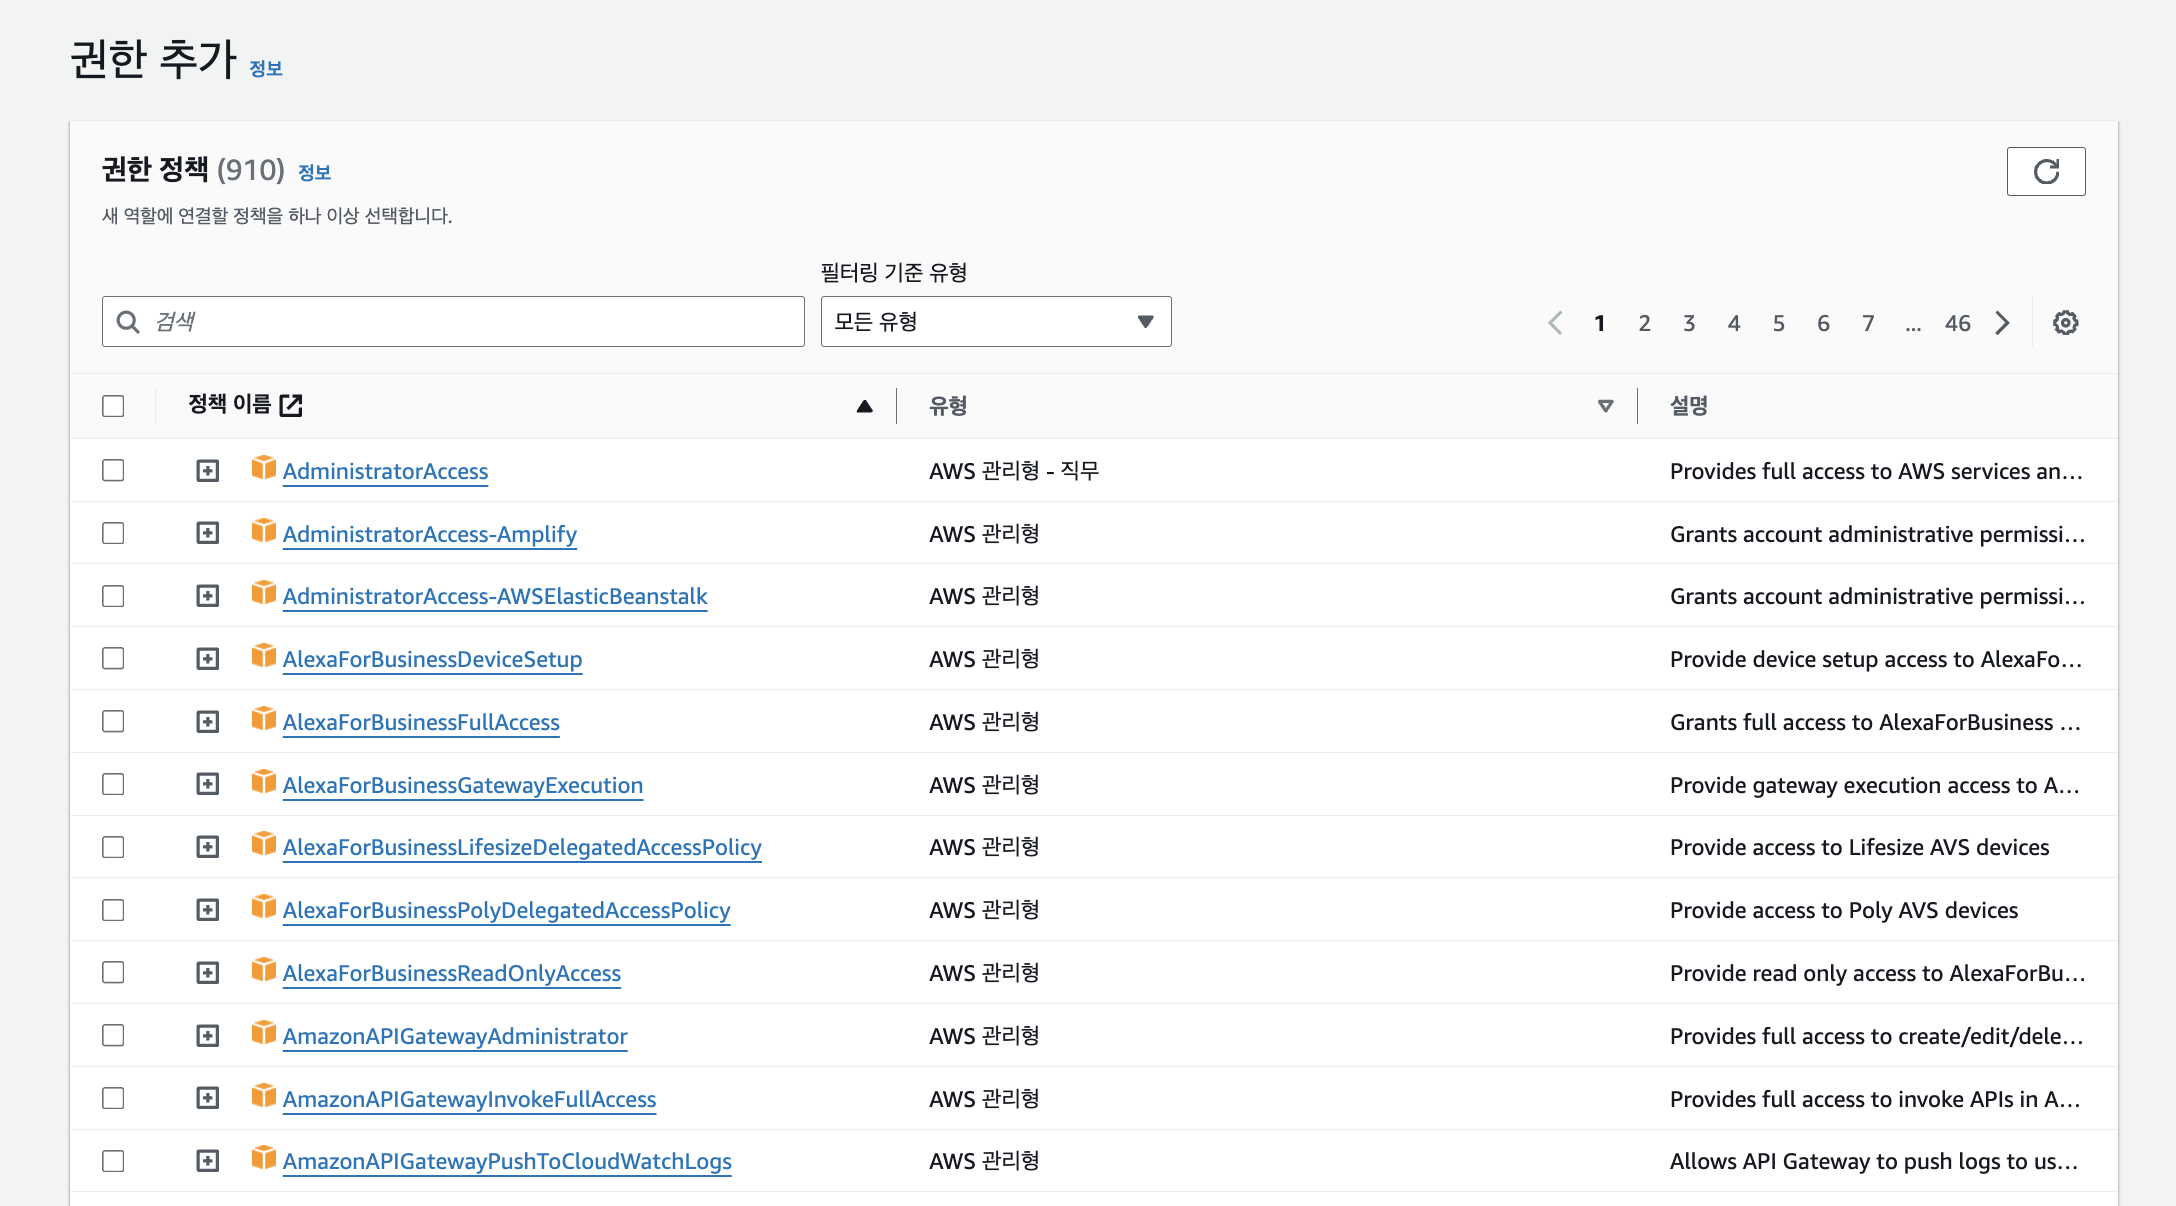
Task: Jump to page 3 in pagination
Action: (1689, 323)
